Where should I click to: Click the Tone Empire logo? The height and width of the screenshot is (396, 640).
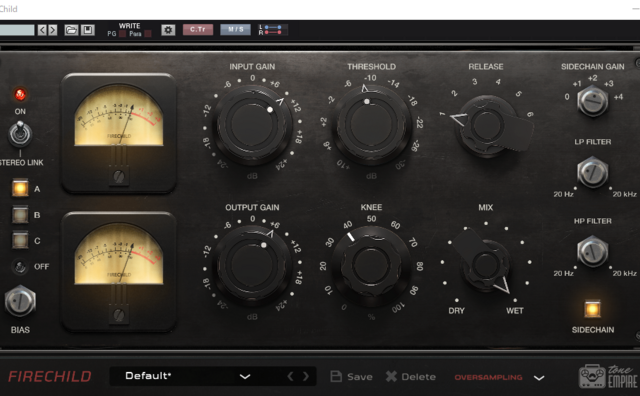click(608, 376)
